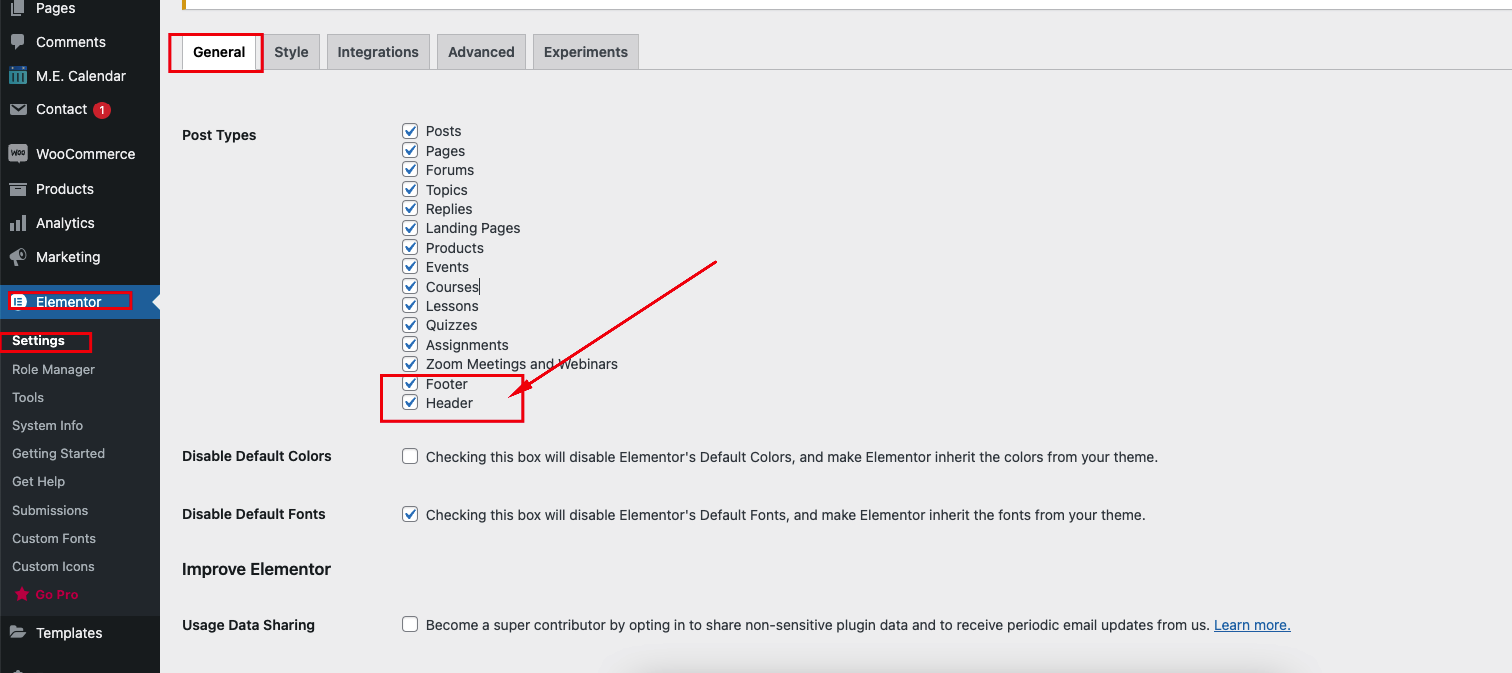Open the Learn more link

tap(1252, 625)
